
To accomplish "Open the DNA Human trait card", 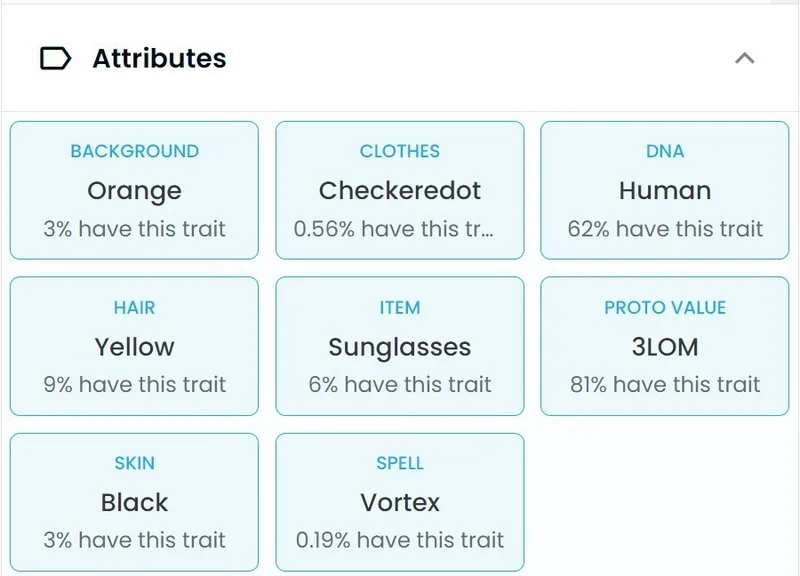I will [x=665, y=190].
